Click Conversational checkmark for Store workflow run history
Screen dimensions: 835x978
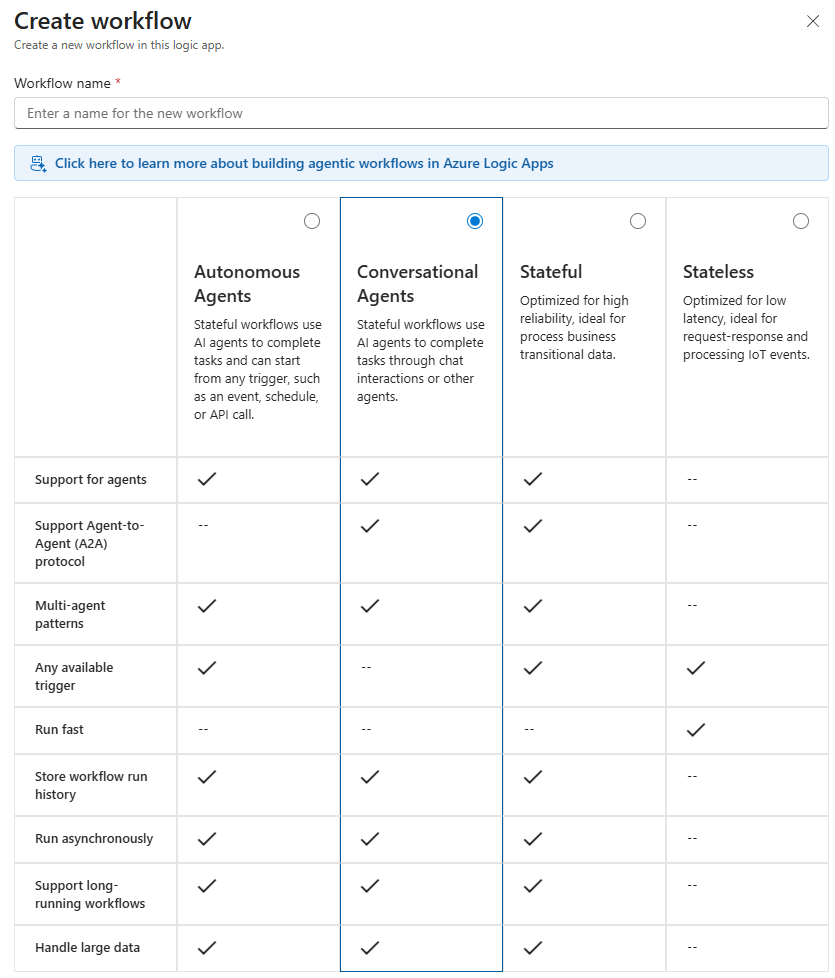(370, 776)
